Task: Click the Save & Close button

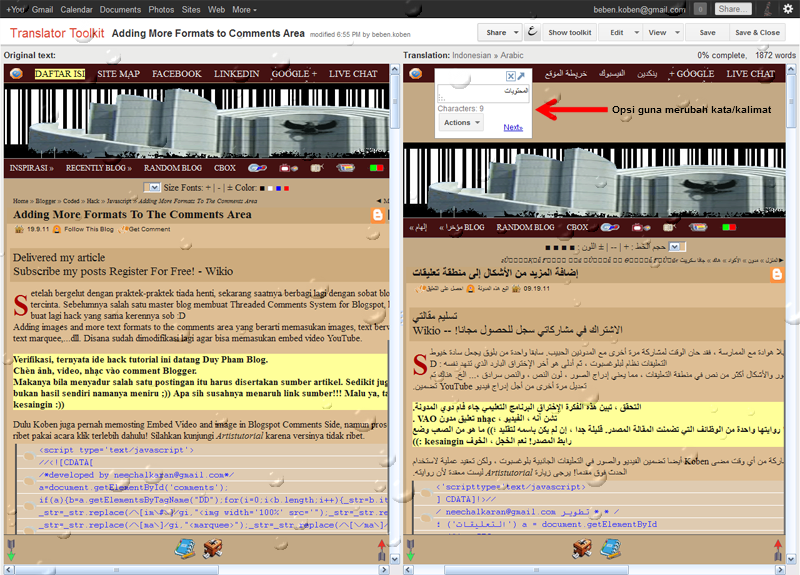Action: click(x=757, y=32)
